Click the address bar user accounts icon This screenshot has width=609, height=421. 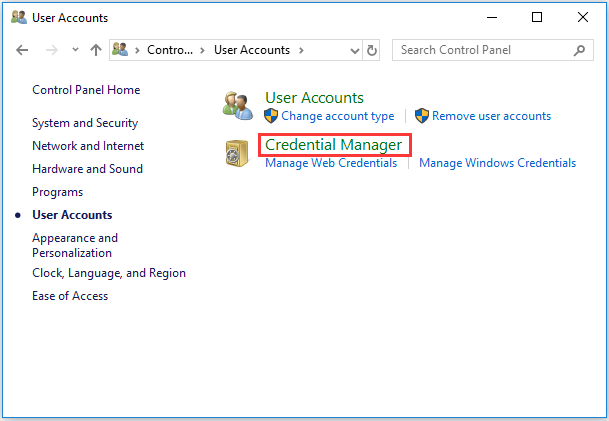coord(120,50)
